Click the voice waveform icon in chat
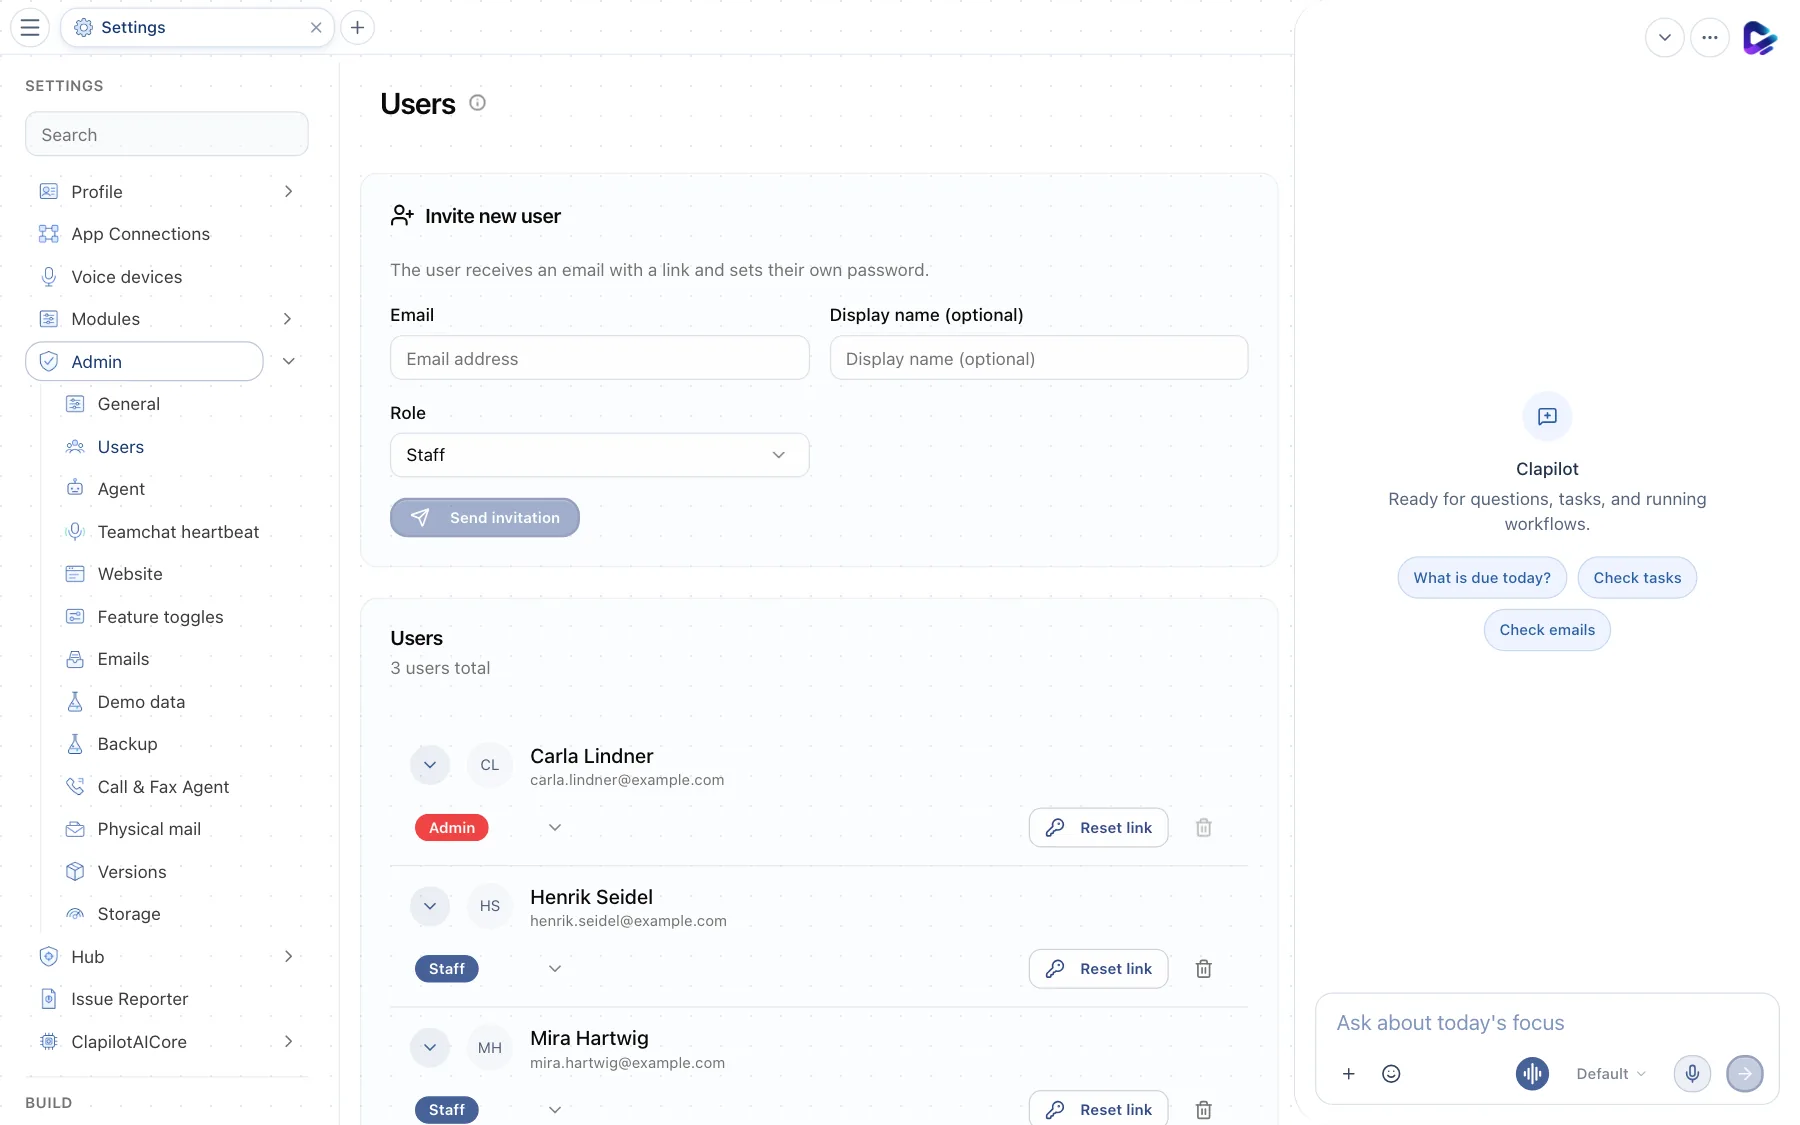 pos(1532,1074)
